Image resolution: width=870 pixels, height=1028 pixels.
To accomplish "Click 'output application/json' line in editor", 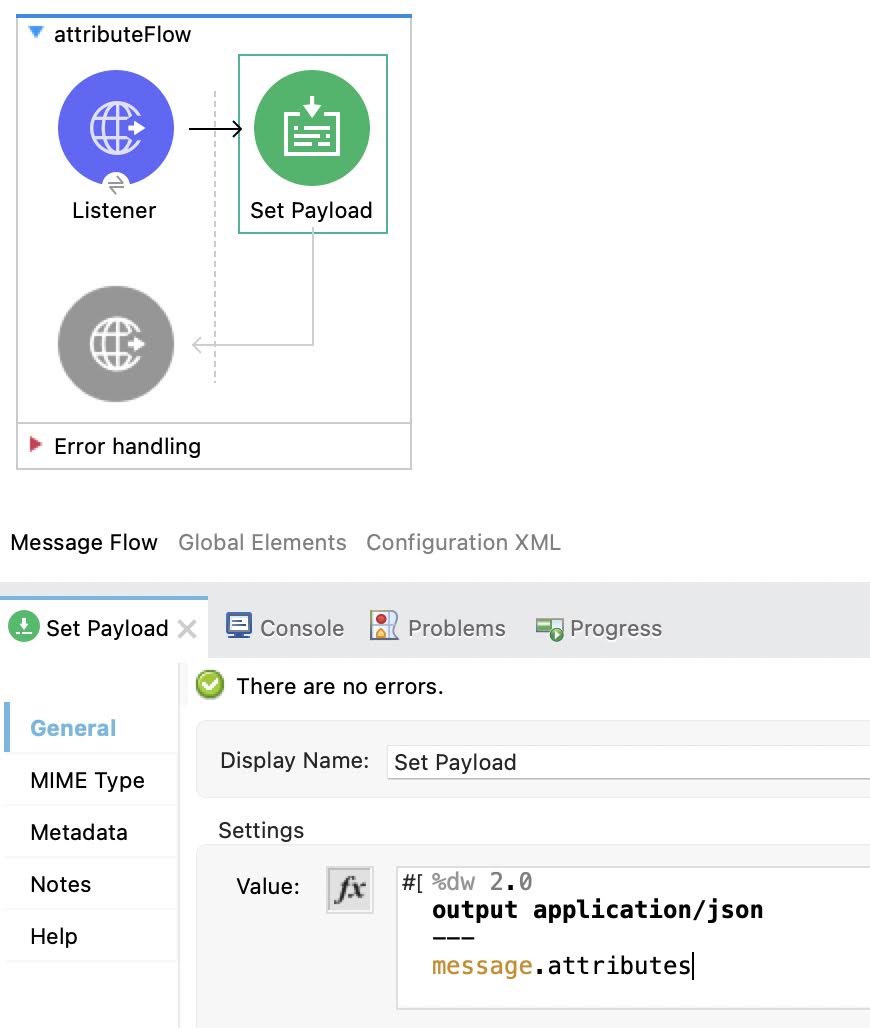I will click(x=598, y=910).
